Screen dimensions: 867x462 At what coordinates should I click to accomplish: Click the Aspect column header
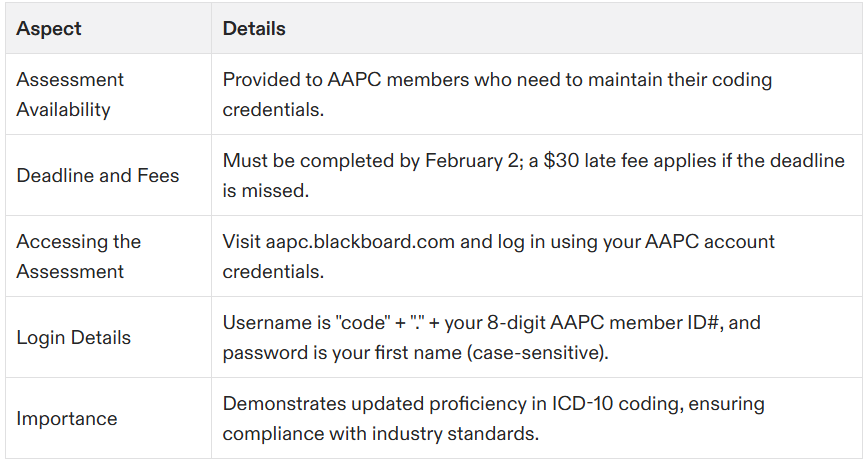(x=49, y=29)
